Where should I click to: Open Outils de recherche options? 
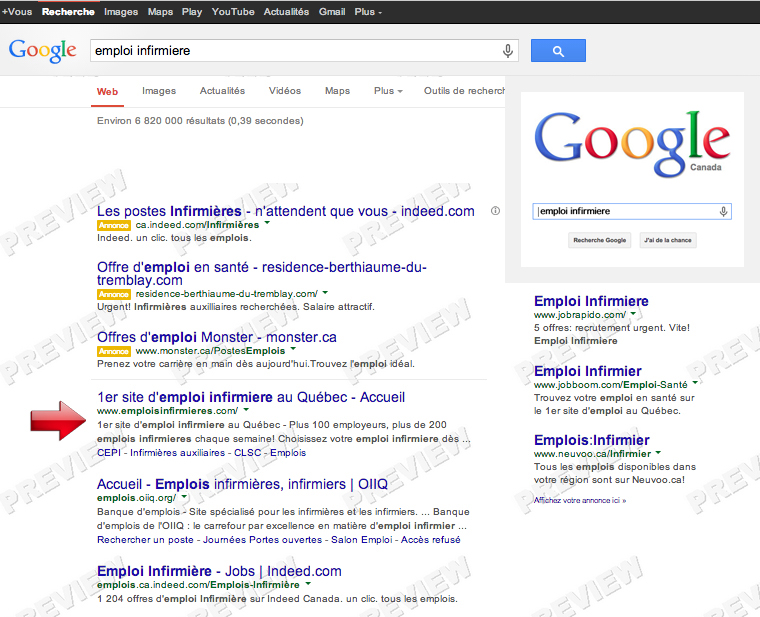[464, 91]
